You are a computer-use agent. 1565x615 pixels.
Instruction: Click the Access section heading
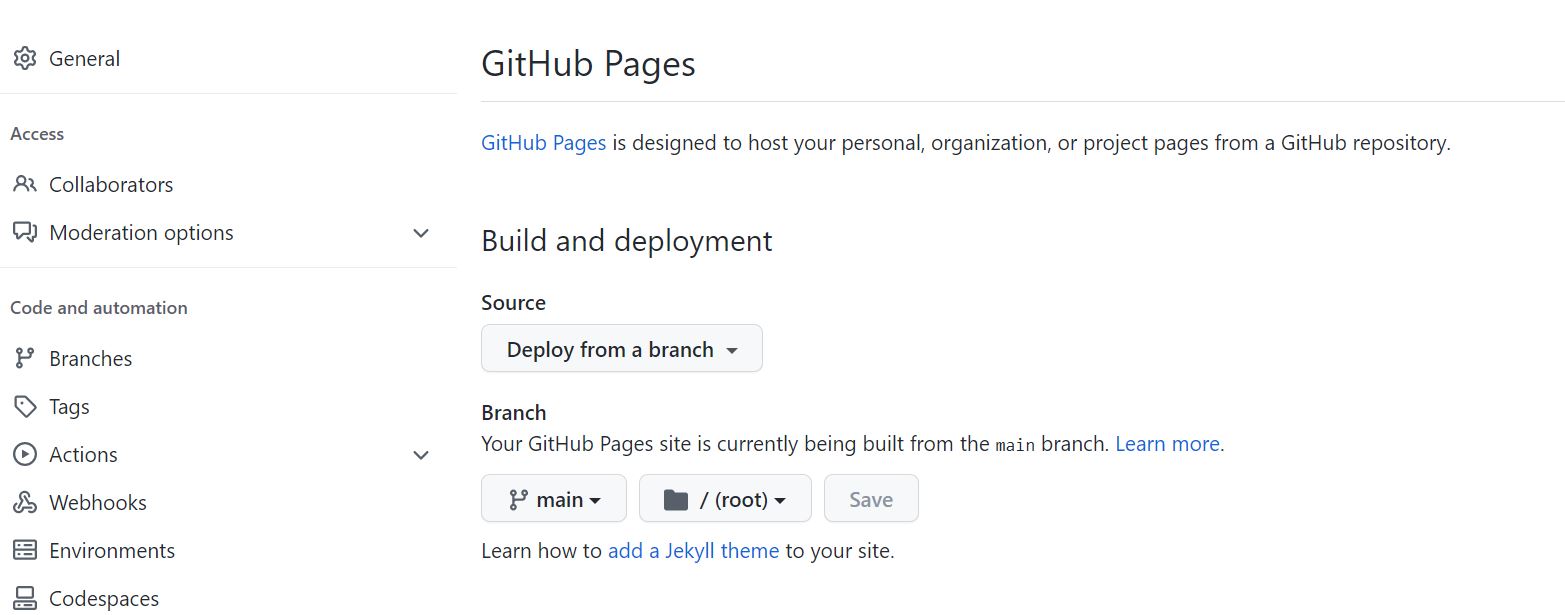pos(37,134)
